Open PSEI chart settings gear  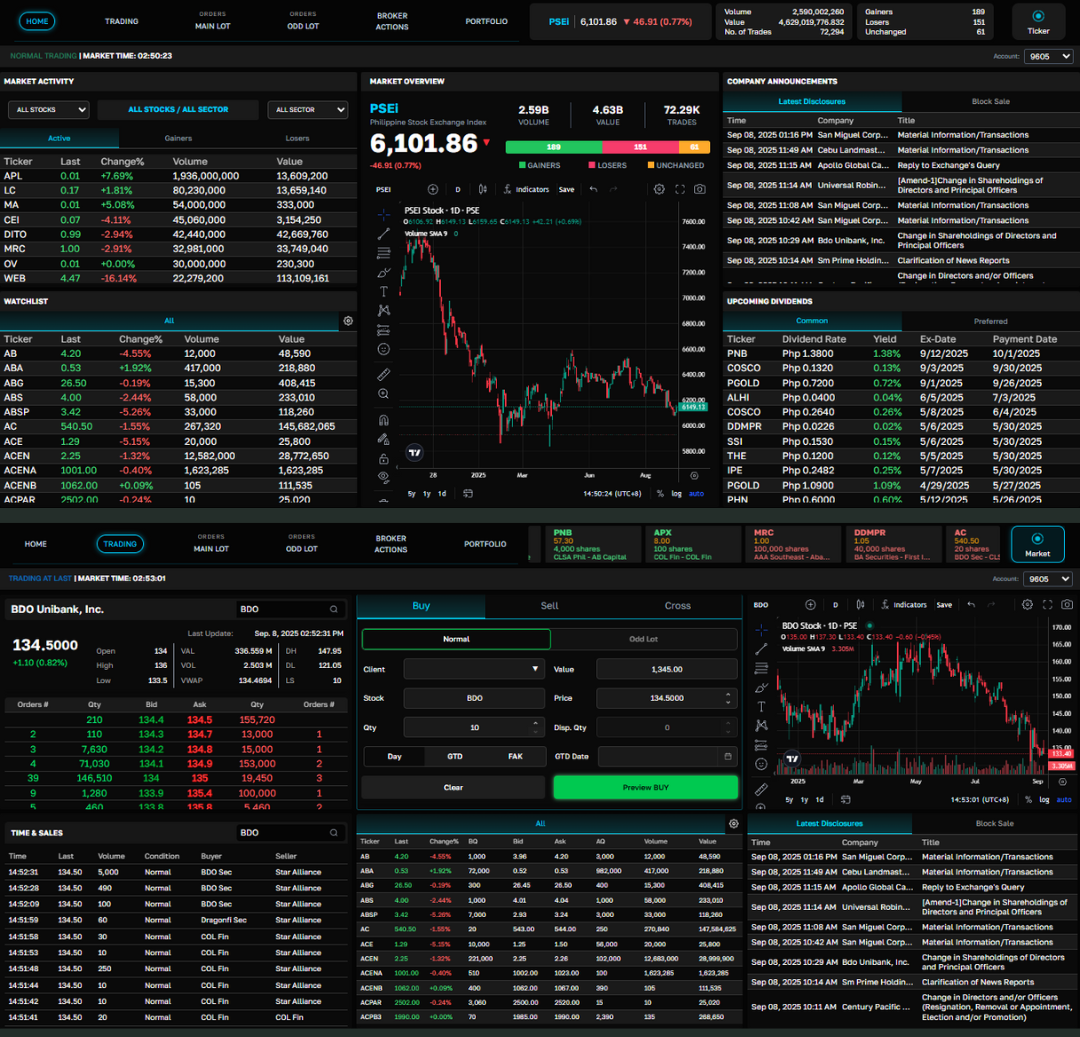click(x=659, y=189)
